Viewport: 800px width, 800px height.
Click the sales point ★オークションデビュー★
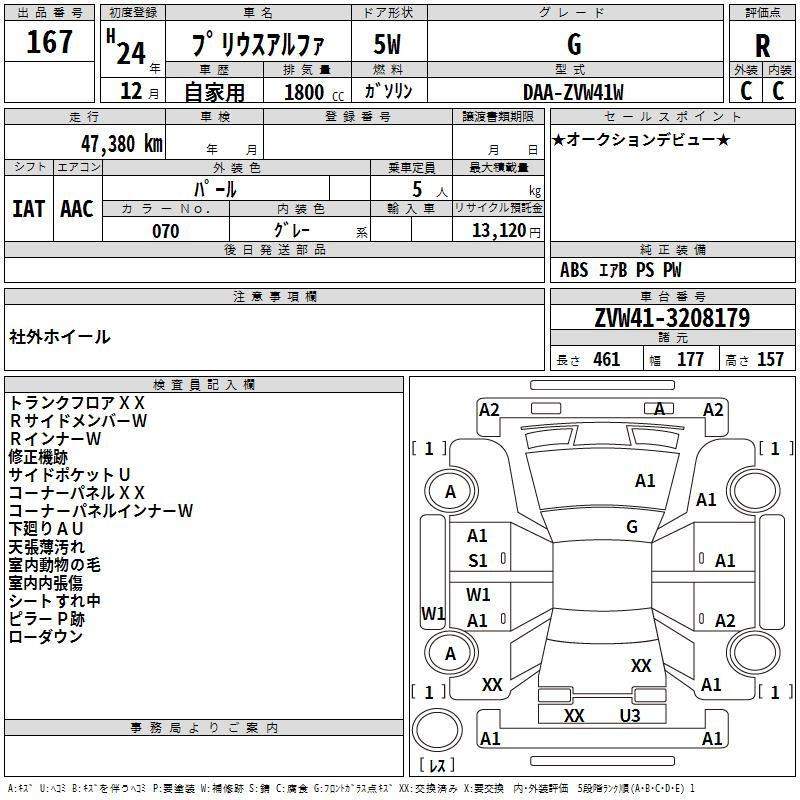click(641, 139)
